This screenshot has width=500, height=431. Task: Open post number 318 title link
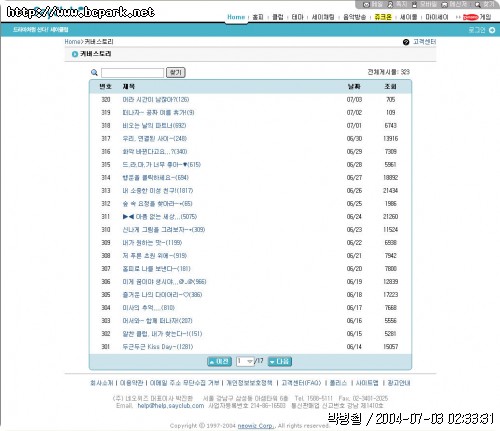(x=154, y=126)
